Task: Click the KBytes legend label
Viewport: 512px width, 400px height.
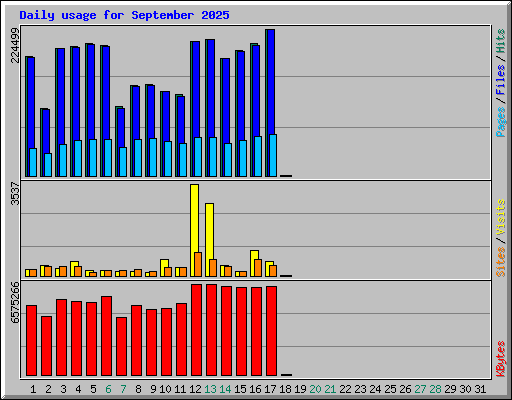Action: coord(501,359)
